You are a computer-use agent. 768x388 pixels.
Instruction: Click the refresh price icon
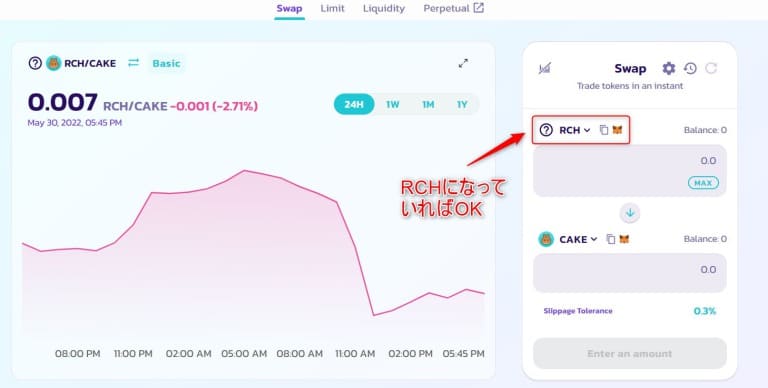(711, 68)
